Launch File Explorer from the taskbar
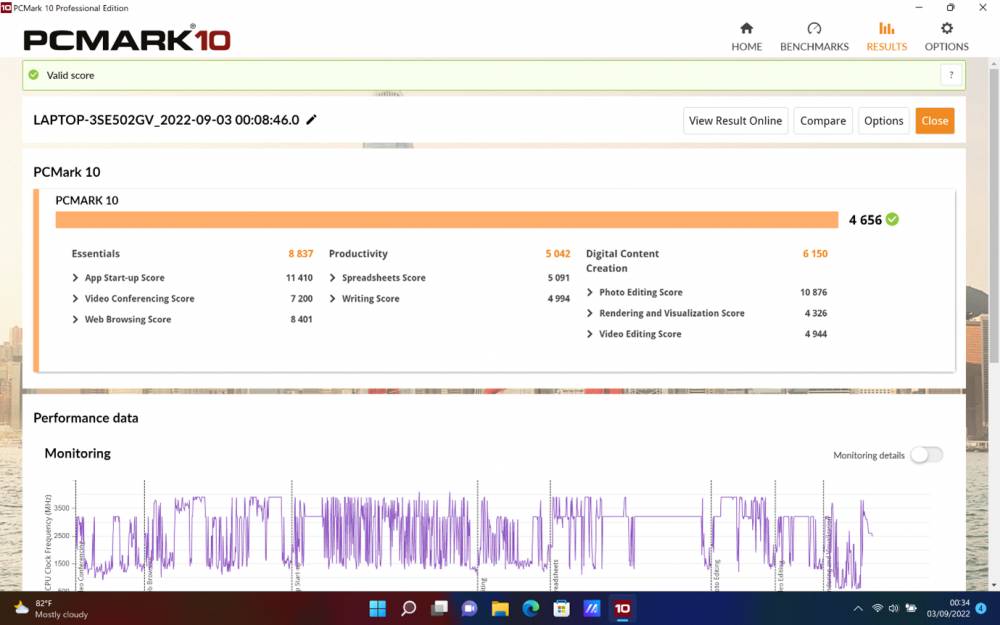Image resolution: width=1000 pixels, height=625 pixels. (x=500, y=608)
